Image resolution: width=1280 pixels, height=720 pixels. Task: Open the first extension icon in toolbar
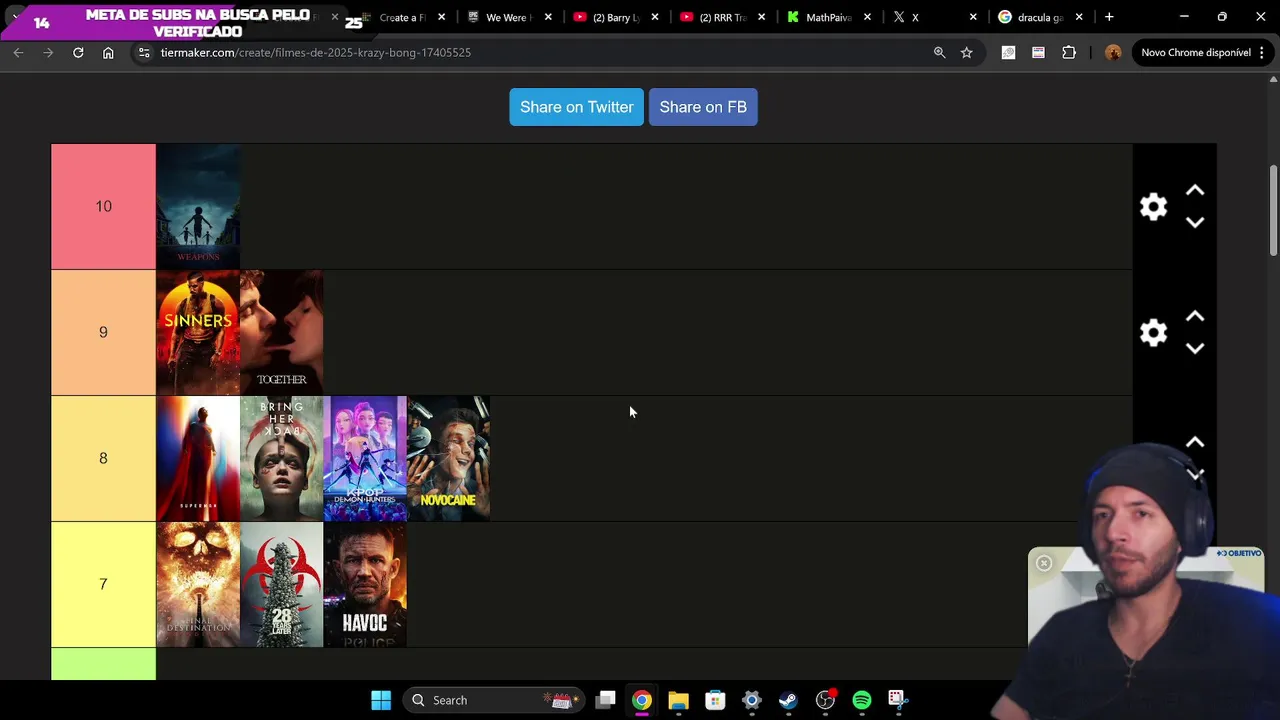click(x=1008, y=52)
